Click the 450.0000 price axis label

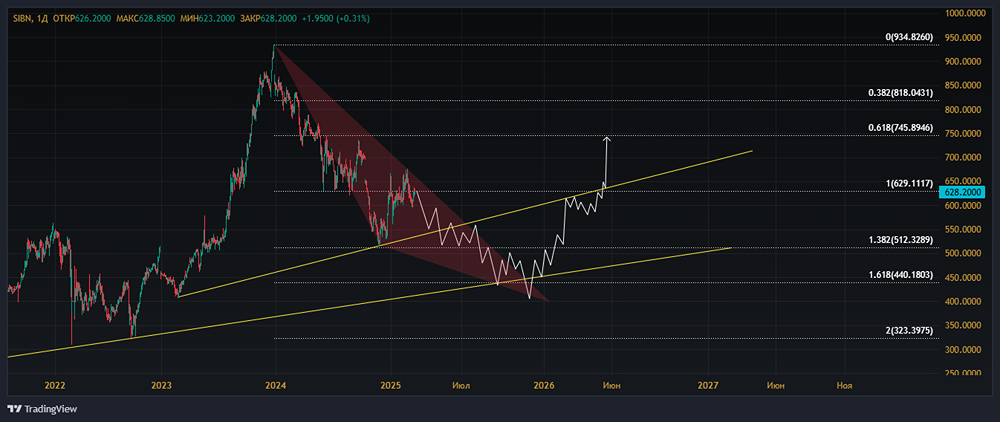coord(964,278)
